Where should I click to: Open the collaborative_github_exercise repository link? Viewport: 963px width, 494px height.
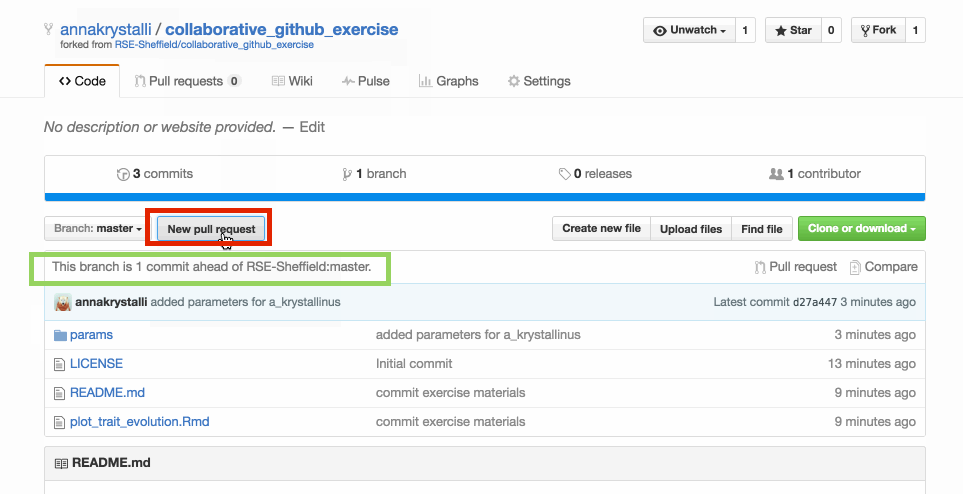[281, 29]
